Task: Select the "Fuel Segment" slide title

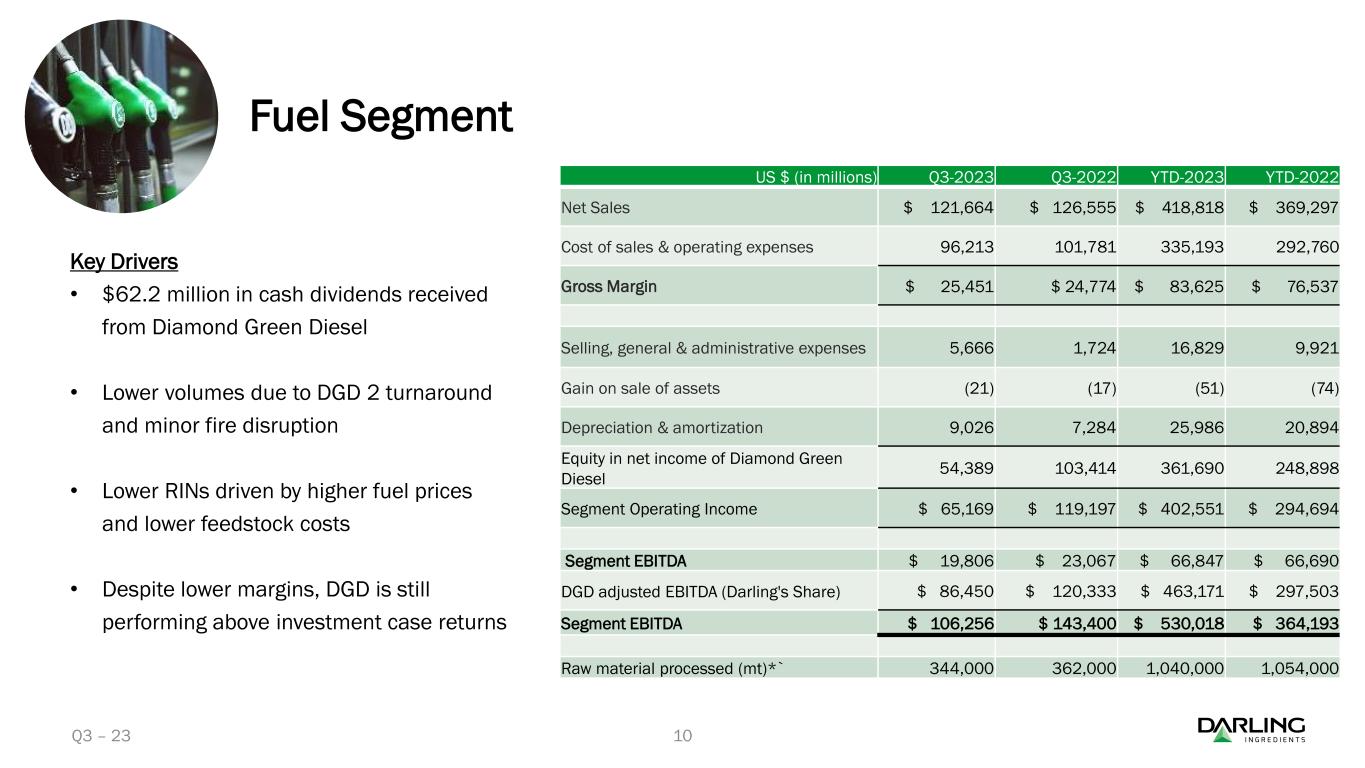Action: (381, 118)
